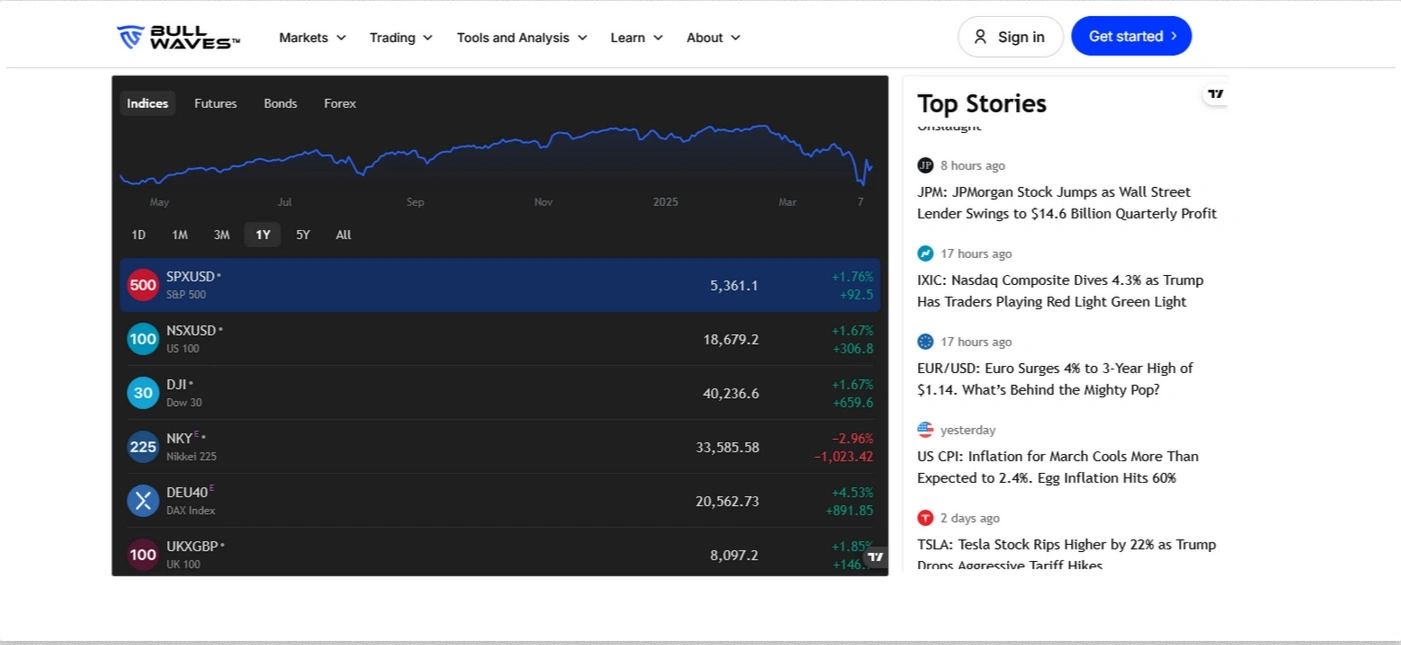This screenshot has height=645, width=1401.
Task: Click TradingView logo beside Top Stories
Action: [1215, 94]
